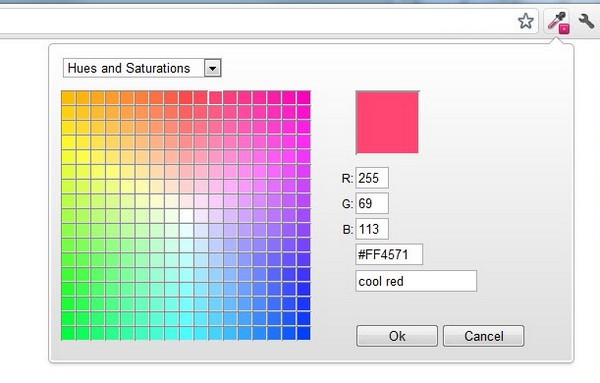The width and height of the screenshot is (600, 383).
Task: Pick the white swatch in grid center
Action: 186,215
